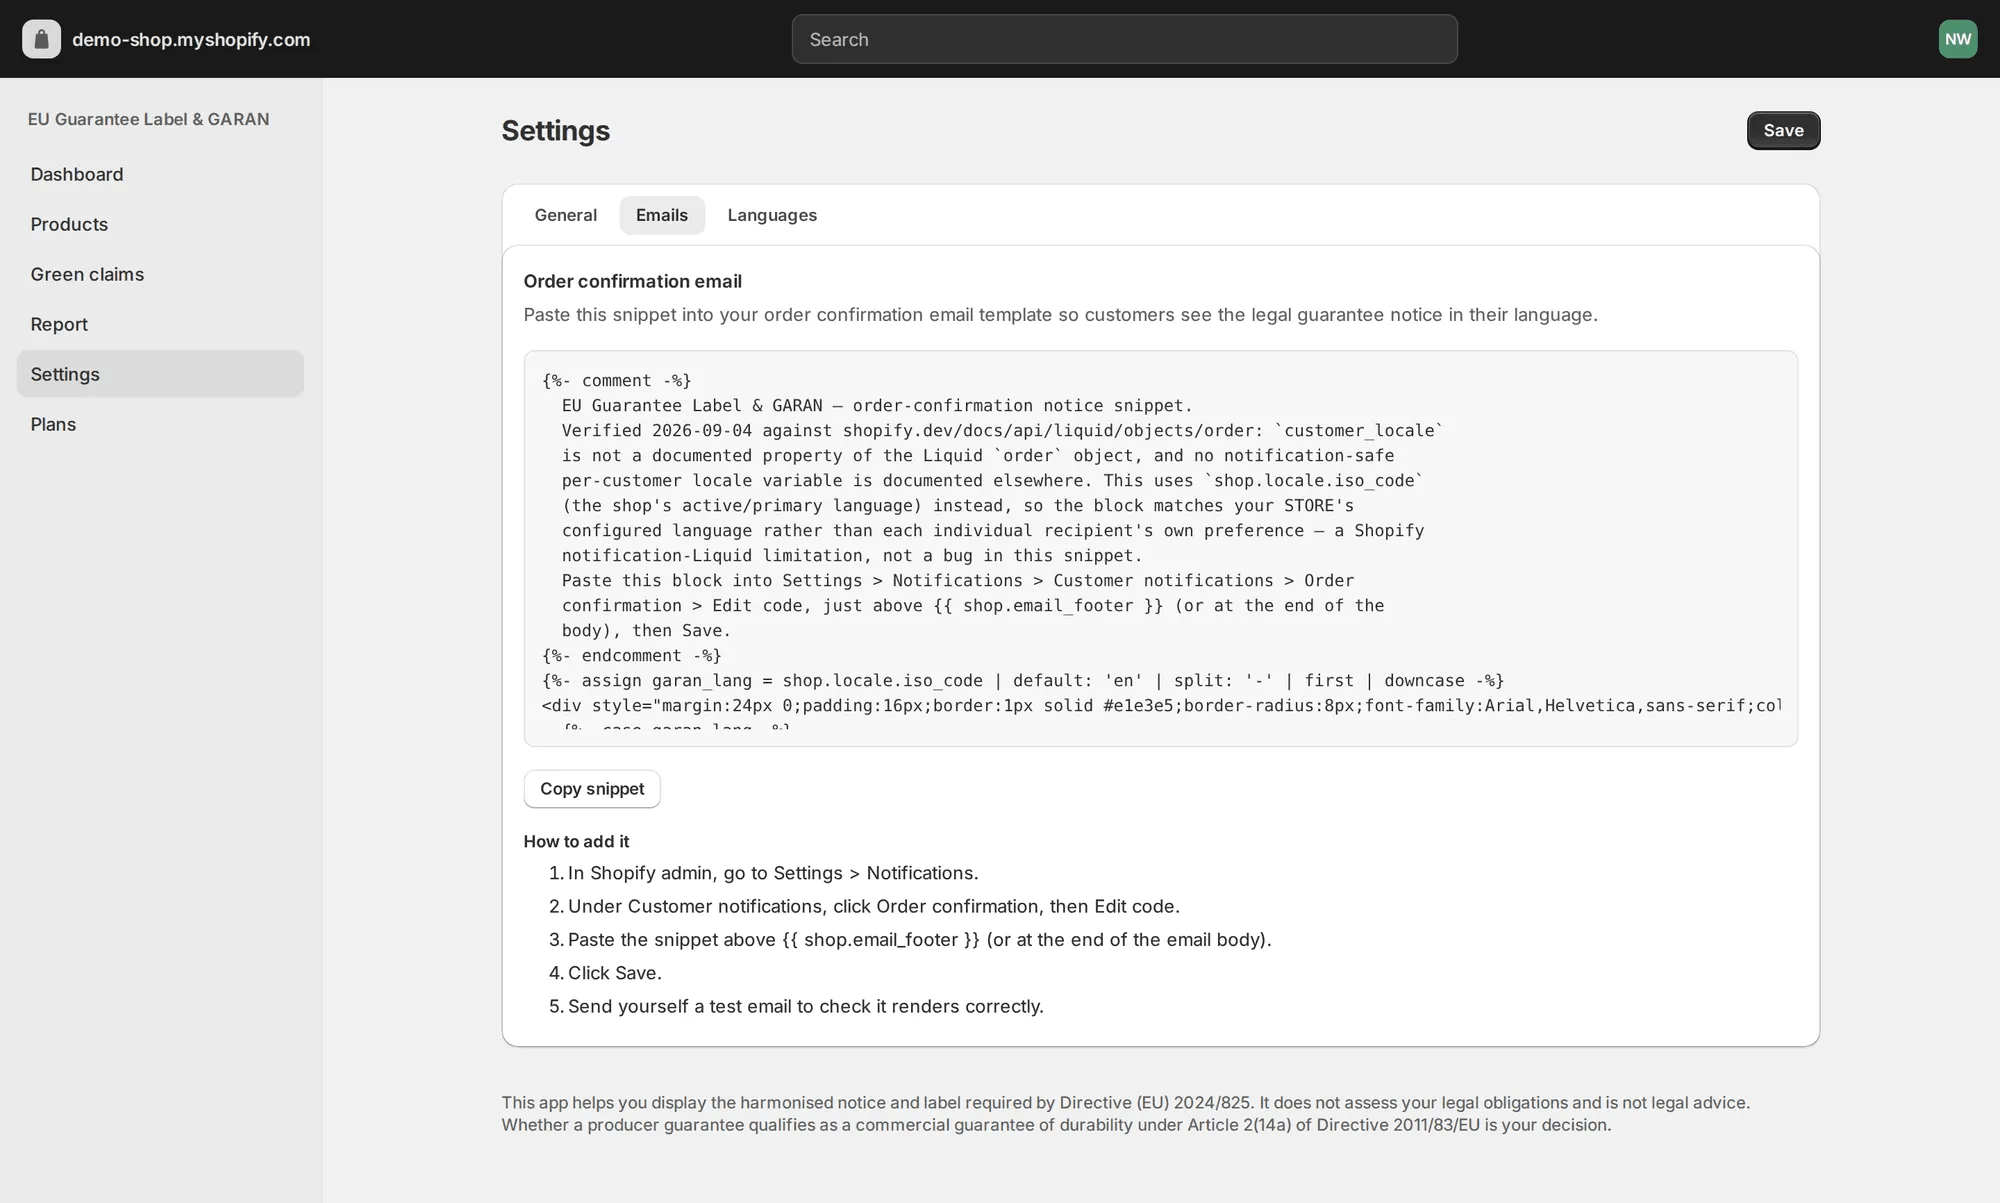
Task: Click the Save button
Action: 1783,130
